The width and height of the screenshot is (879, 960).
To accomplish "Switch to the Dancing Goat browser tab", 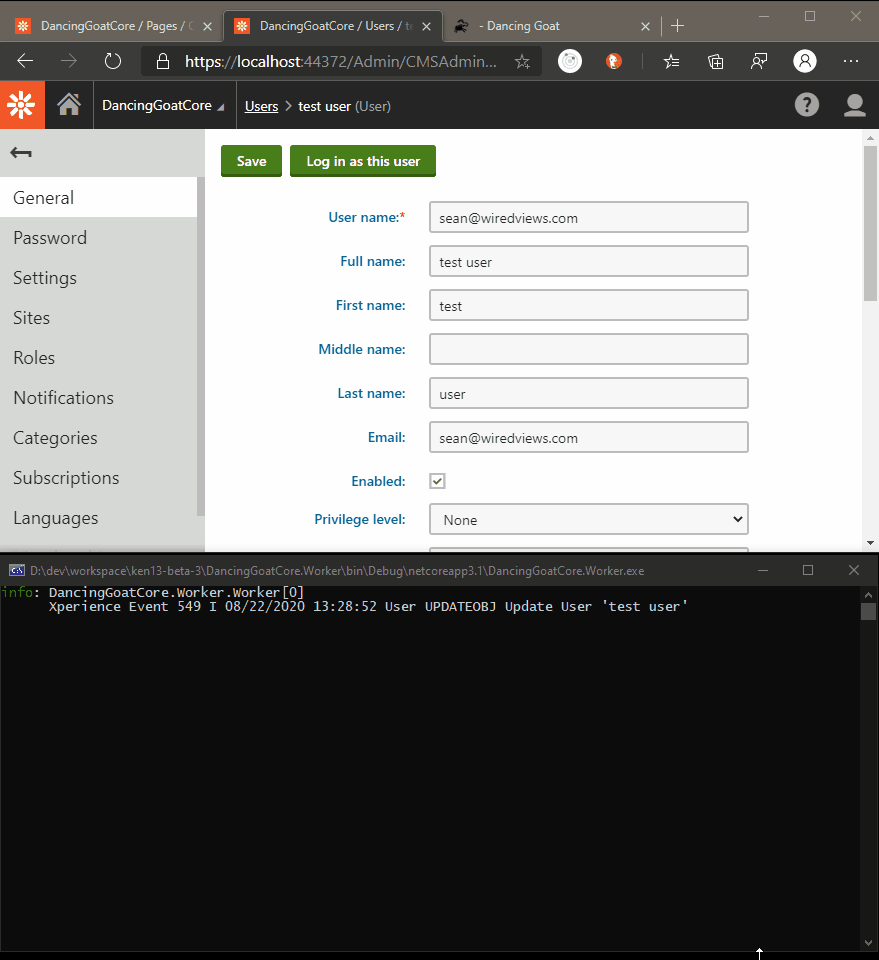I will 550,26.
